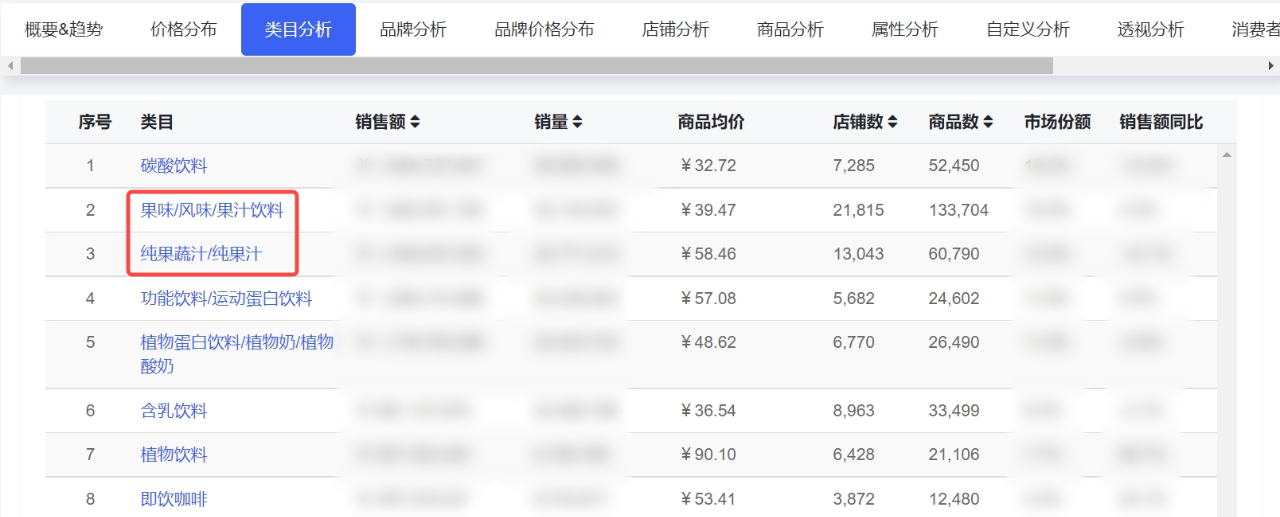Click the ￥48.62 average price cell

(707, 342)
